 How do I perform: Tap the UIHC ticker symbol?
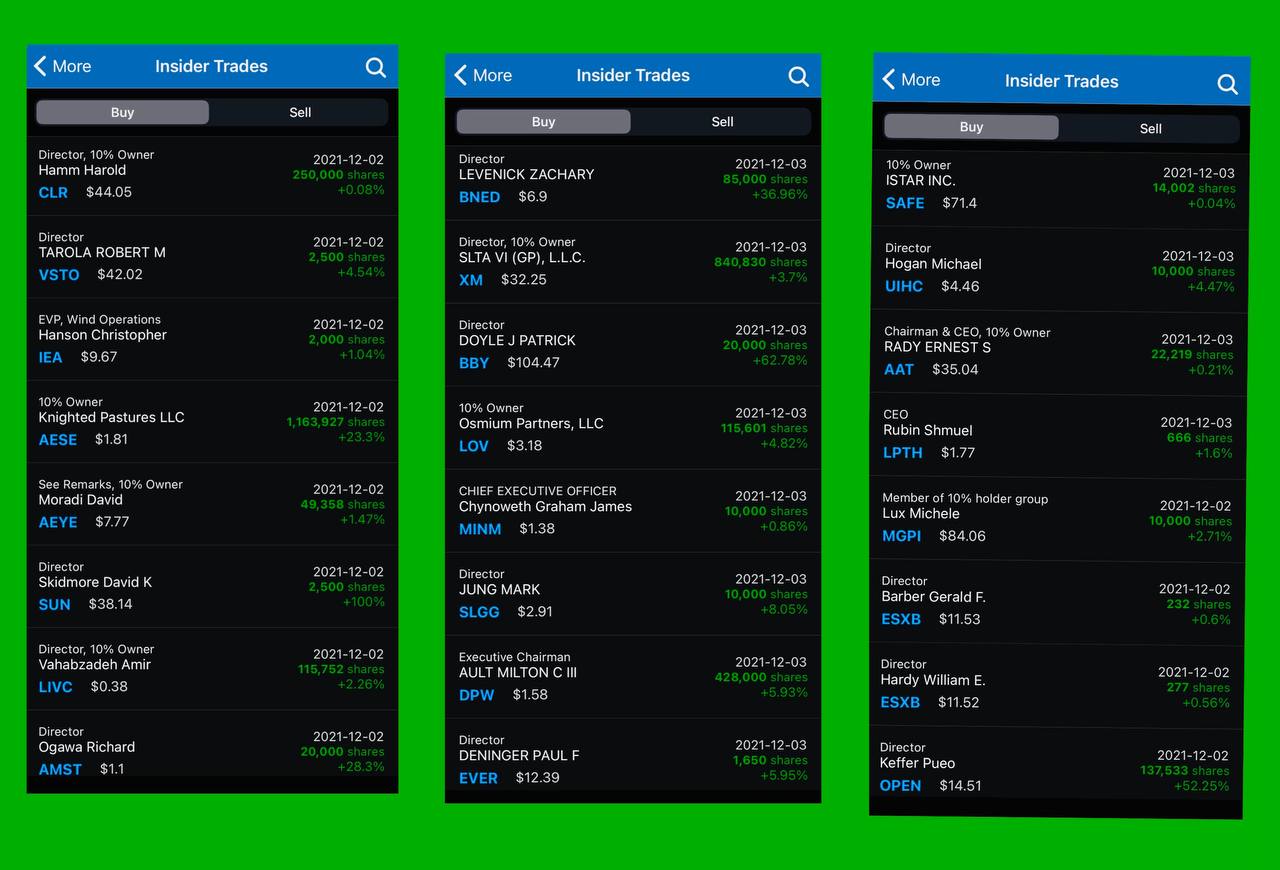coord(904,286)
